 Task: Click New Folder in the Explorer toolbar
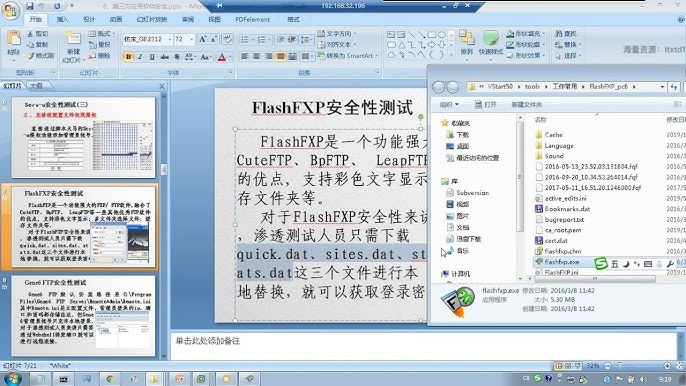tap(527, 105)
